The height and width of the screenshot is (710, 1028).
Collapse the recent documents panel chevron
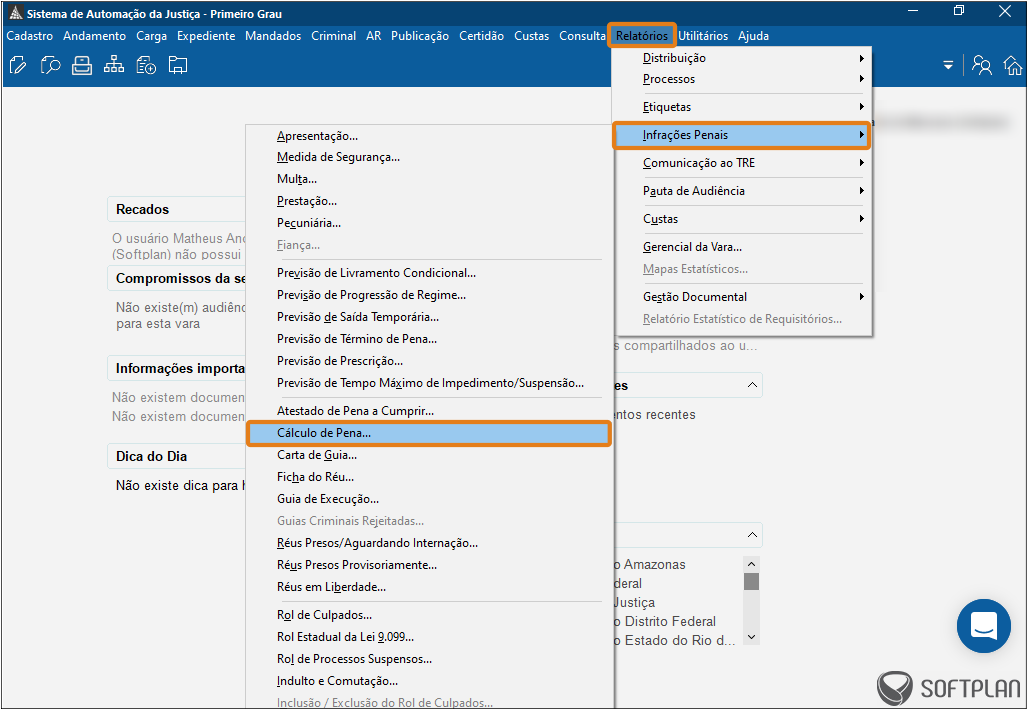coord(752,385)
